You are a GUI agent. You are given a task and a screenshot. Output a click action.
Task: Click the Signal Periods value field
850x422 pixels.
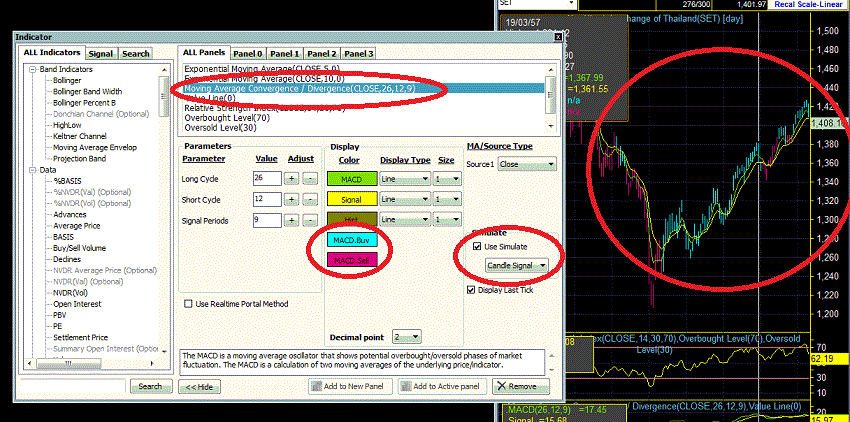[x=267, y=220]
